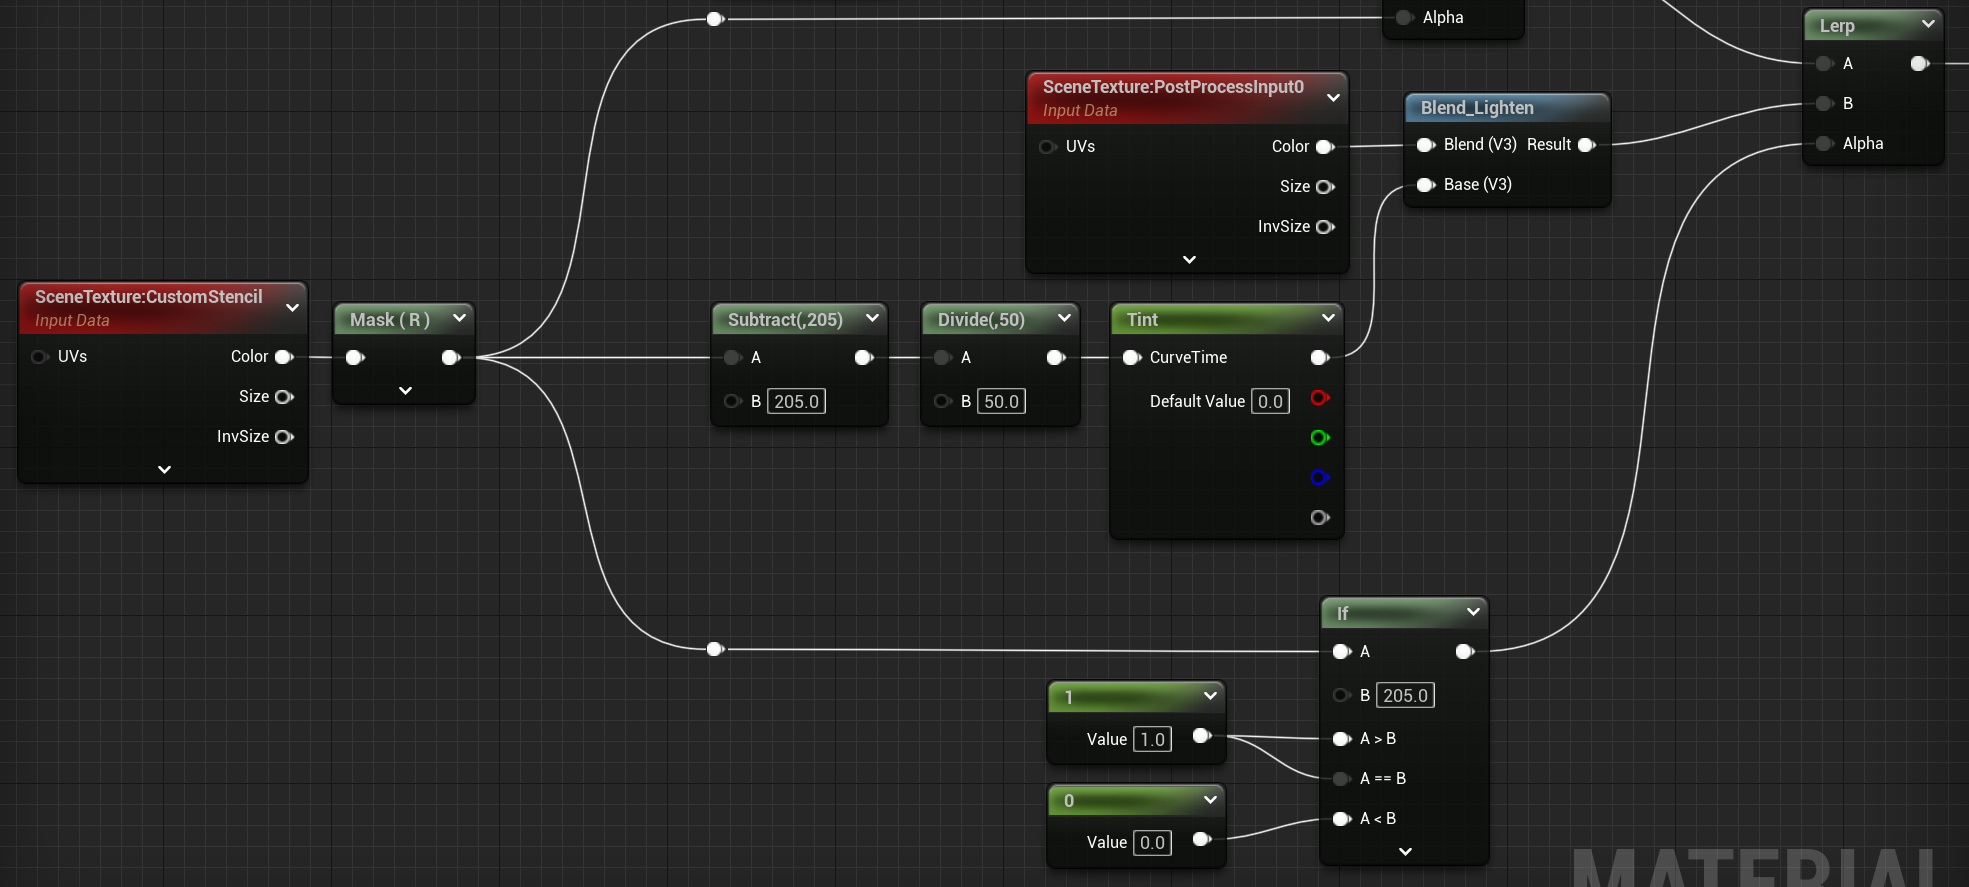Click the blue output pin on Tint node
The image size is (1969, 887).
pyautogui.click(x=1319, y=478)
